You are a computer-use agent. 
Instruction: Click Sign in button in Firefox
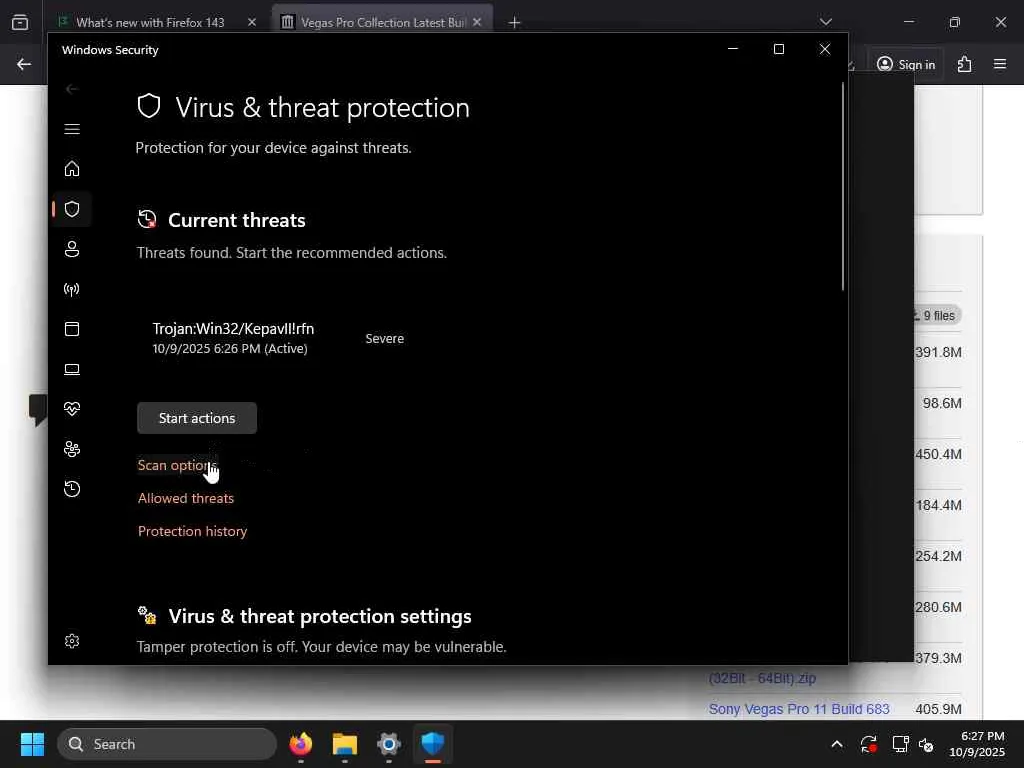click(906, 64)
